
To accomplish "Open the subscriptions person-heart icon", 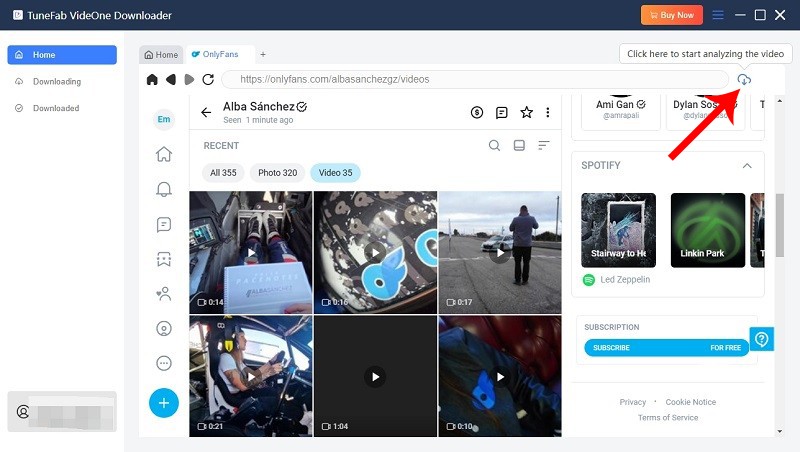I will point(164,294).
